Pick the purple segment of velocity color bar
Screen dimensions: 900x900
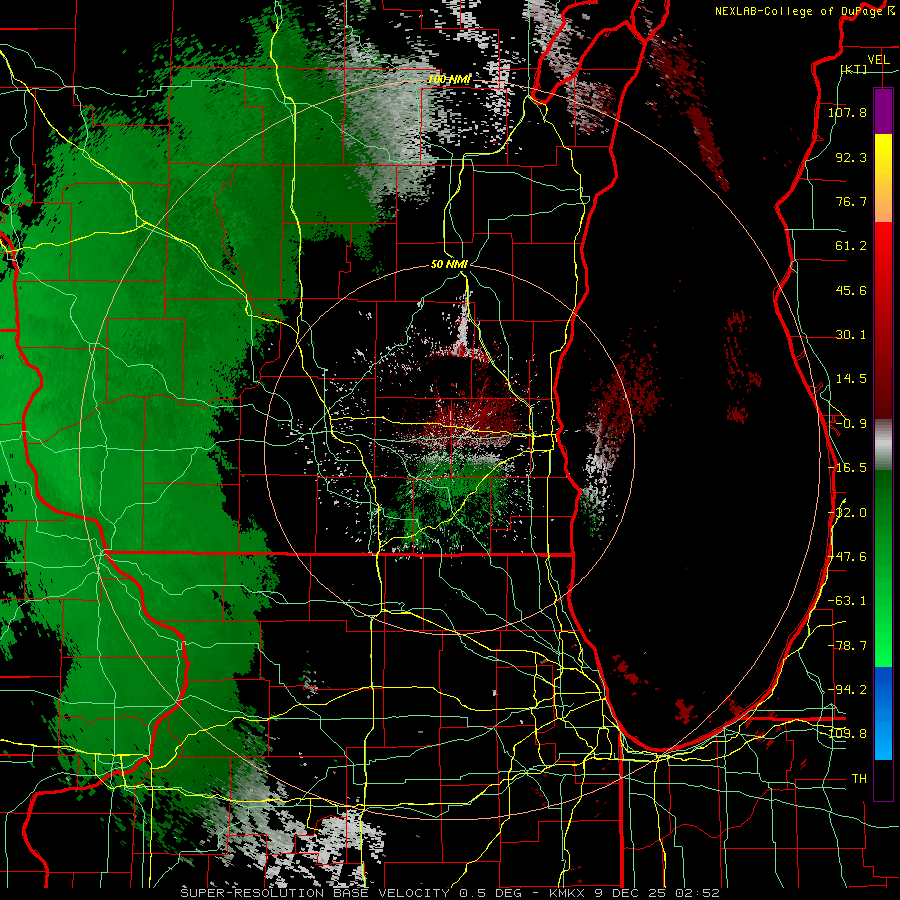pyautogui.click(x=883, y=111)
